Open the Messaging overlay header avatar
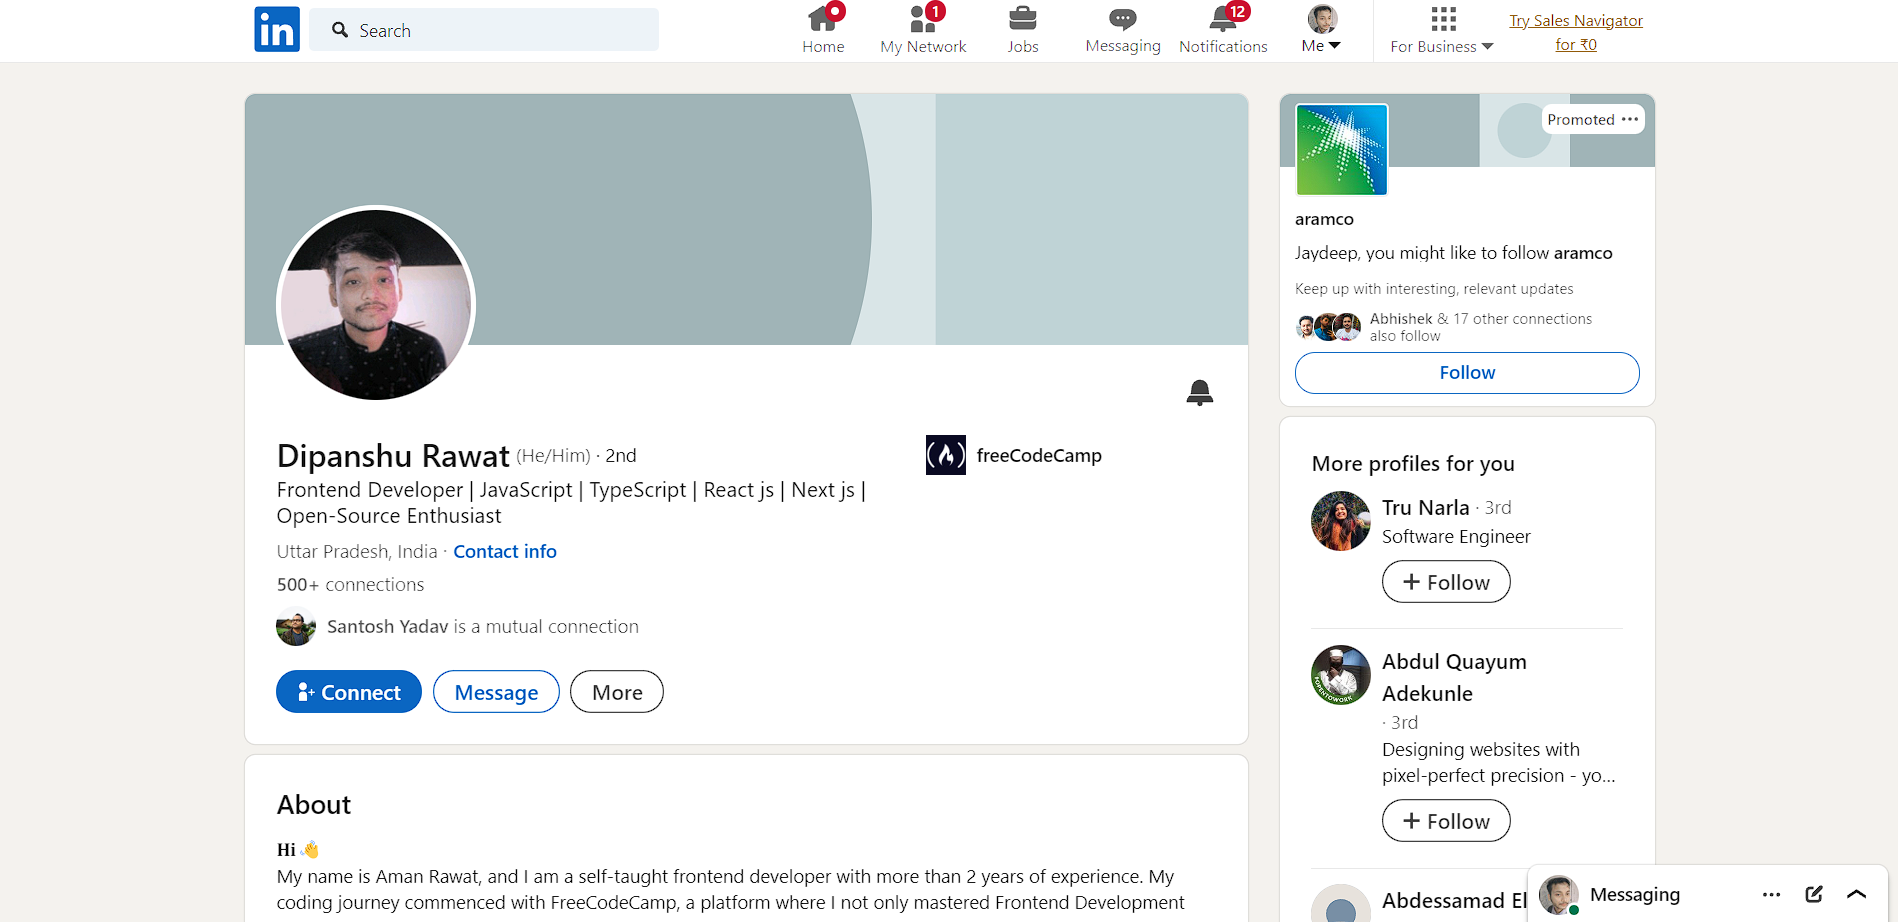The height and width of the screenshot is (922, 1898). click(x=1558, y=895)
